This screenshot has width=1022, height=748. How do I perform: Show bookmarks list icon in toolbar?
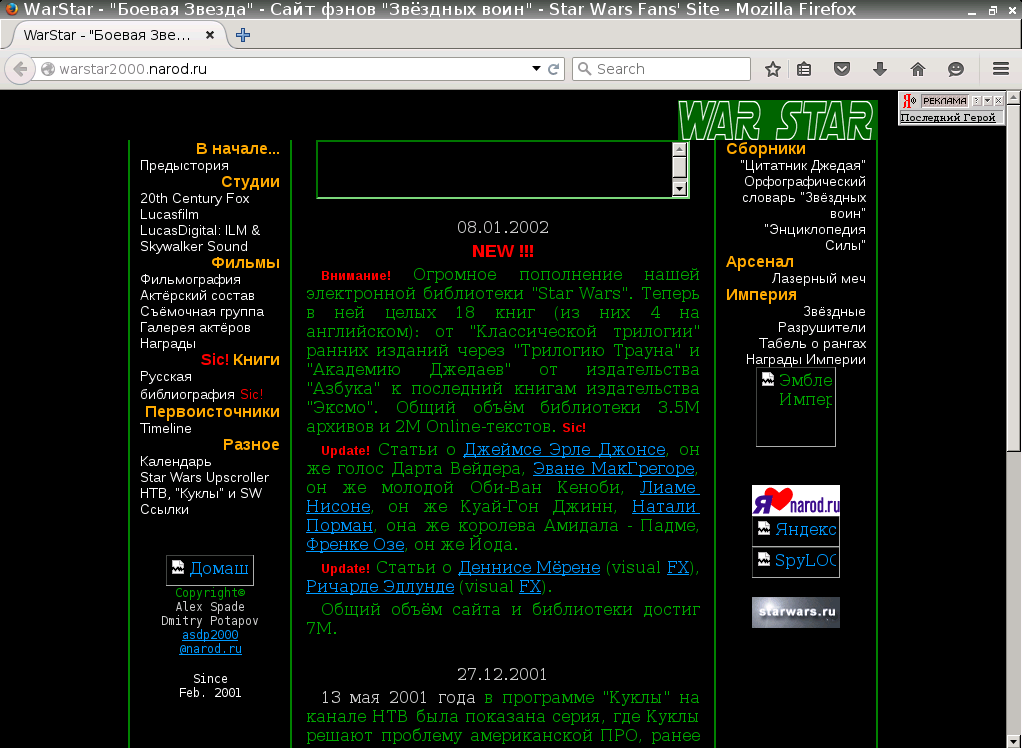(x=804, y=69)
